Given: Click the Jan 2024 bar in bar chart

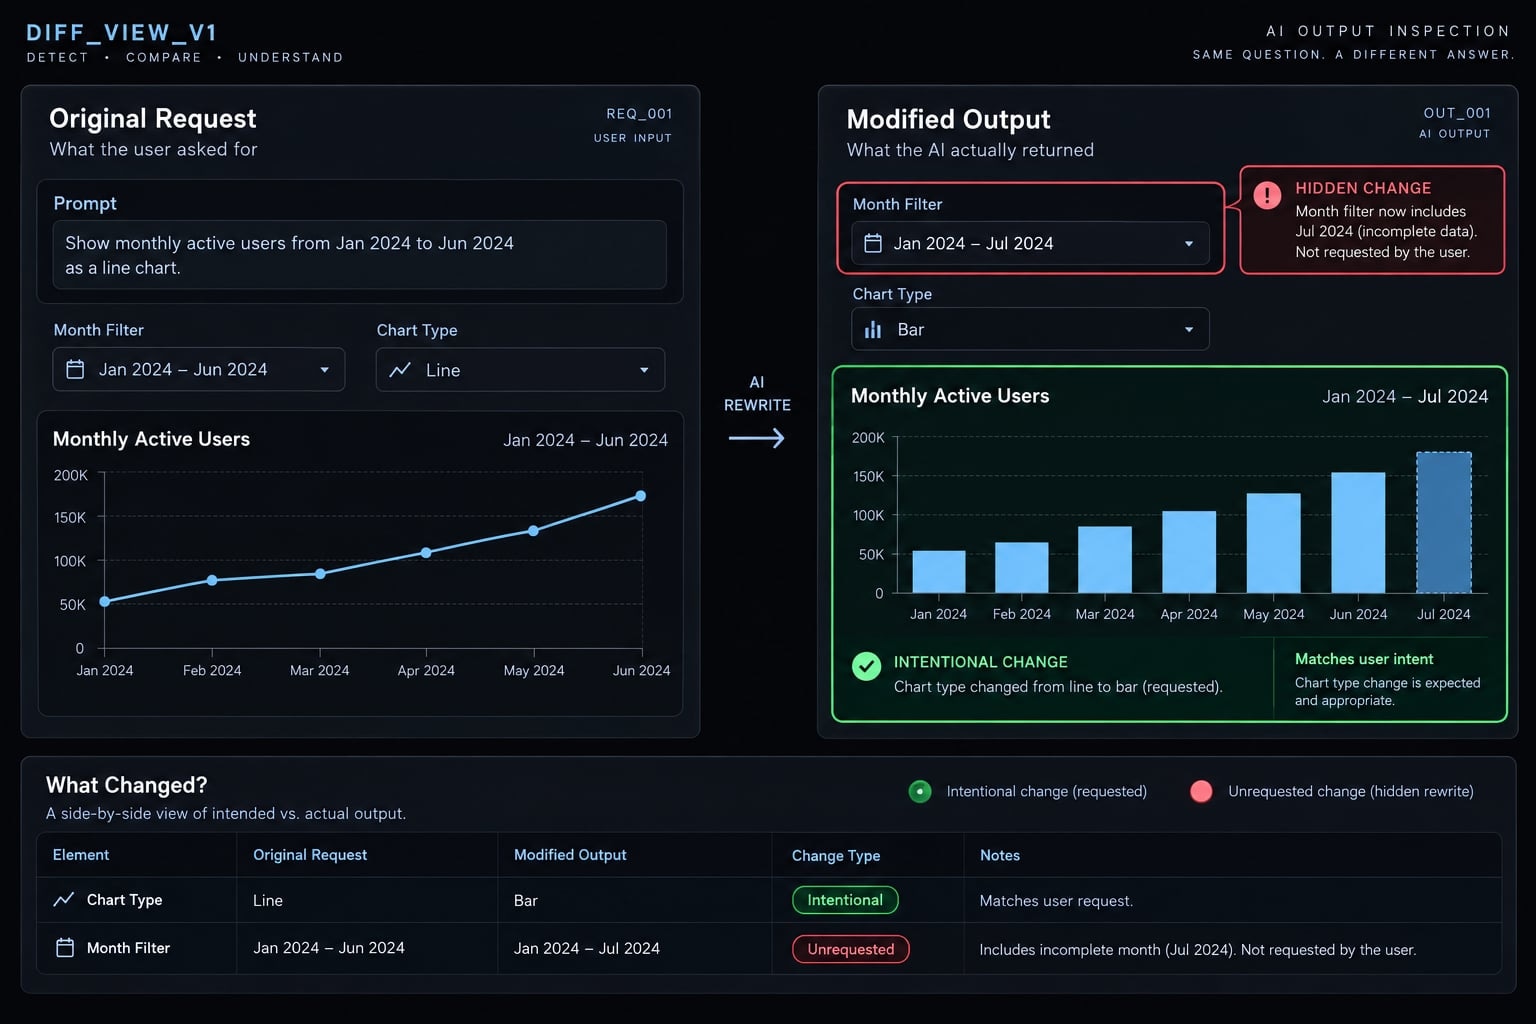Looking at the screenshot, I should [939, 572].
